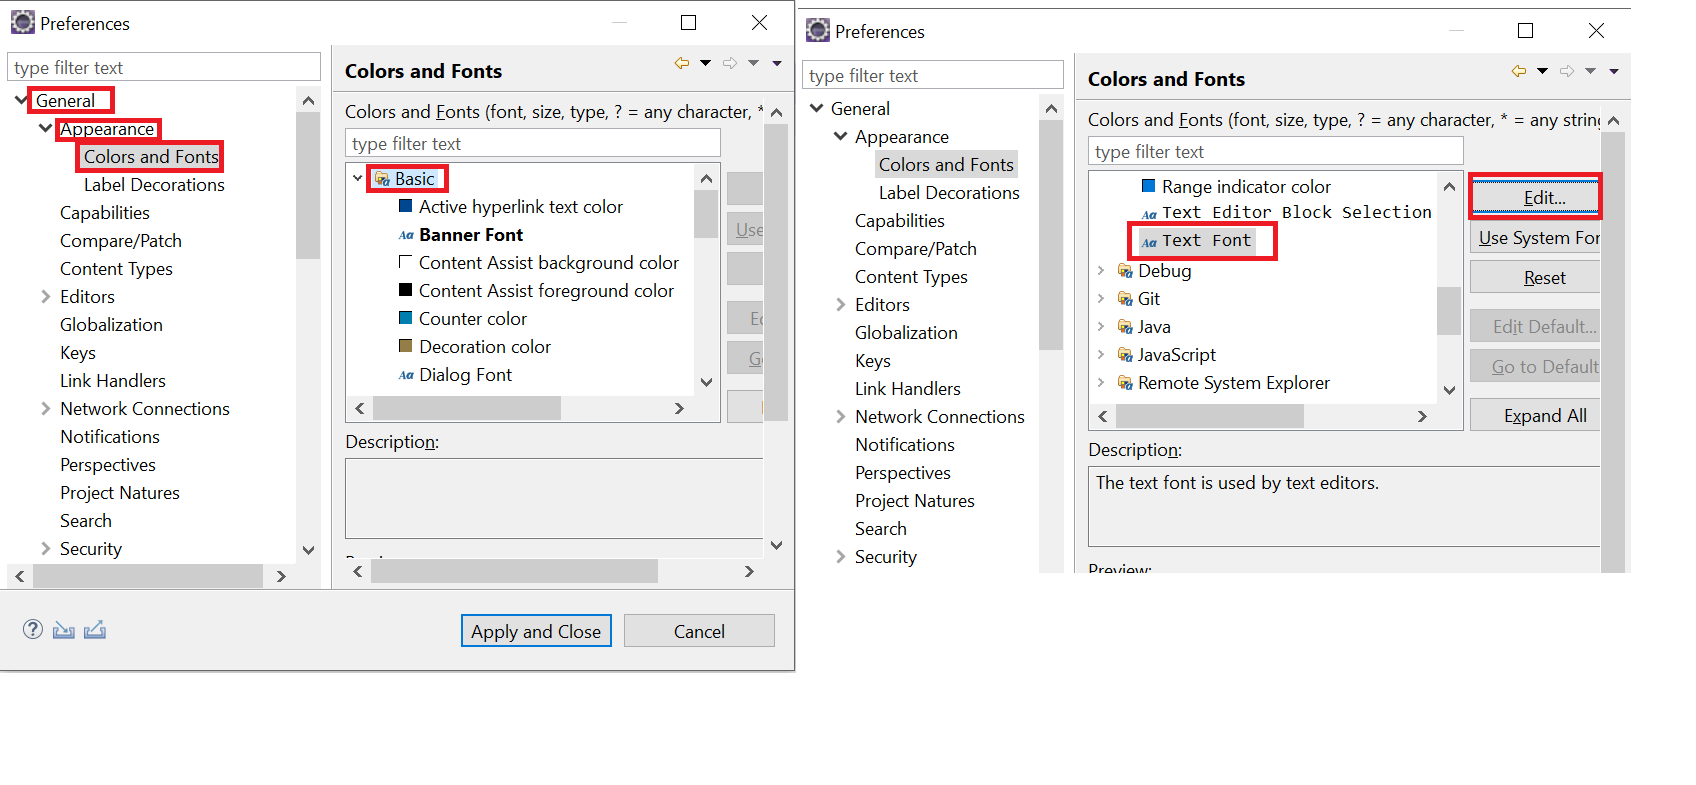1696x785 pixels.
Task: Select Link Handlers in the right window tree
Action: [x=908, y=389]
